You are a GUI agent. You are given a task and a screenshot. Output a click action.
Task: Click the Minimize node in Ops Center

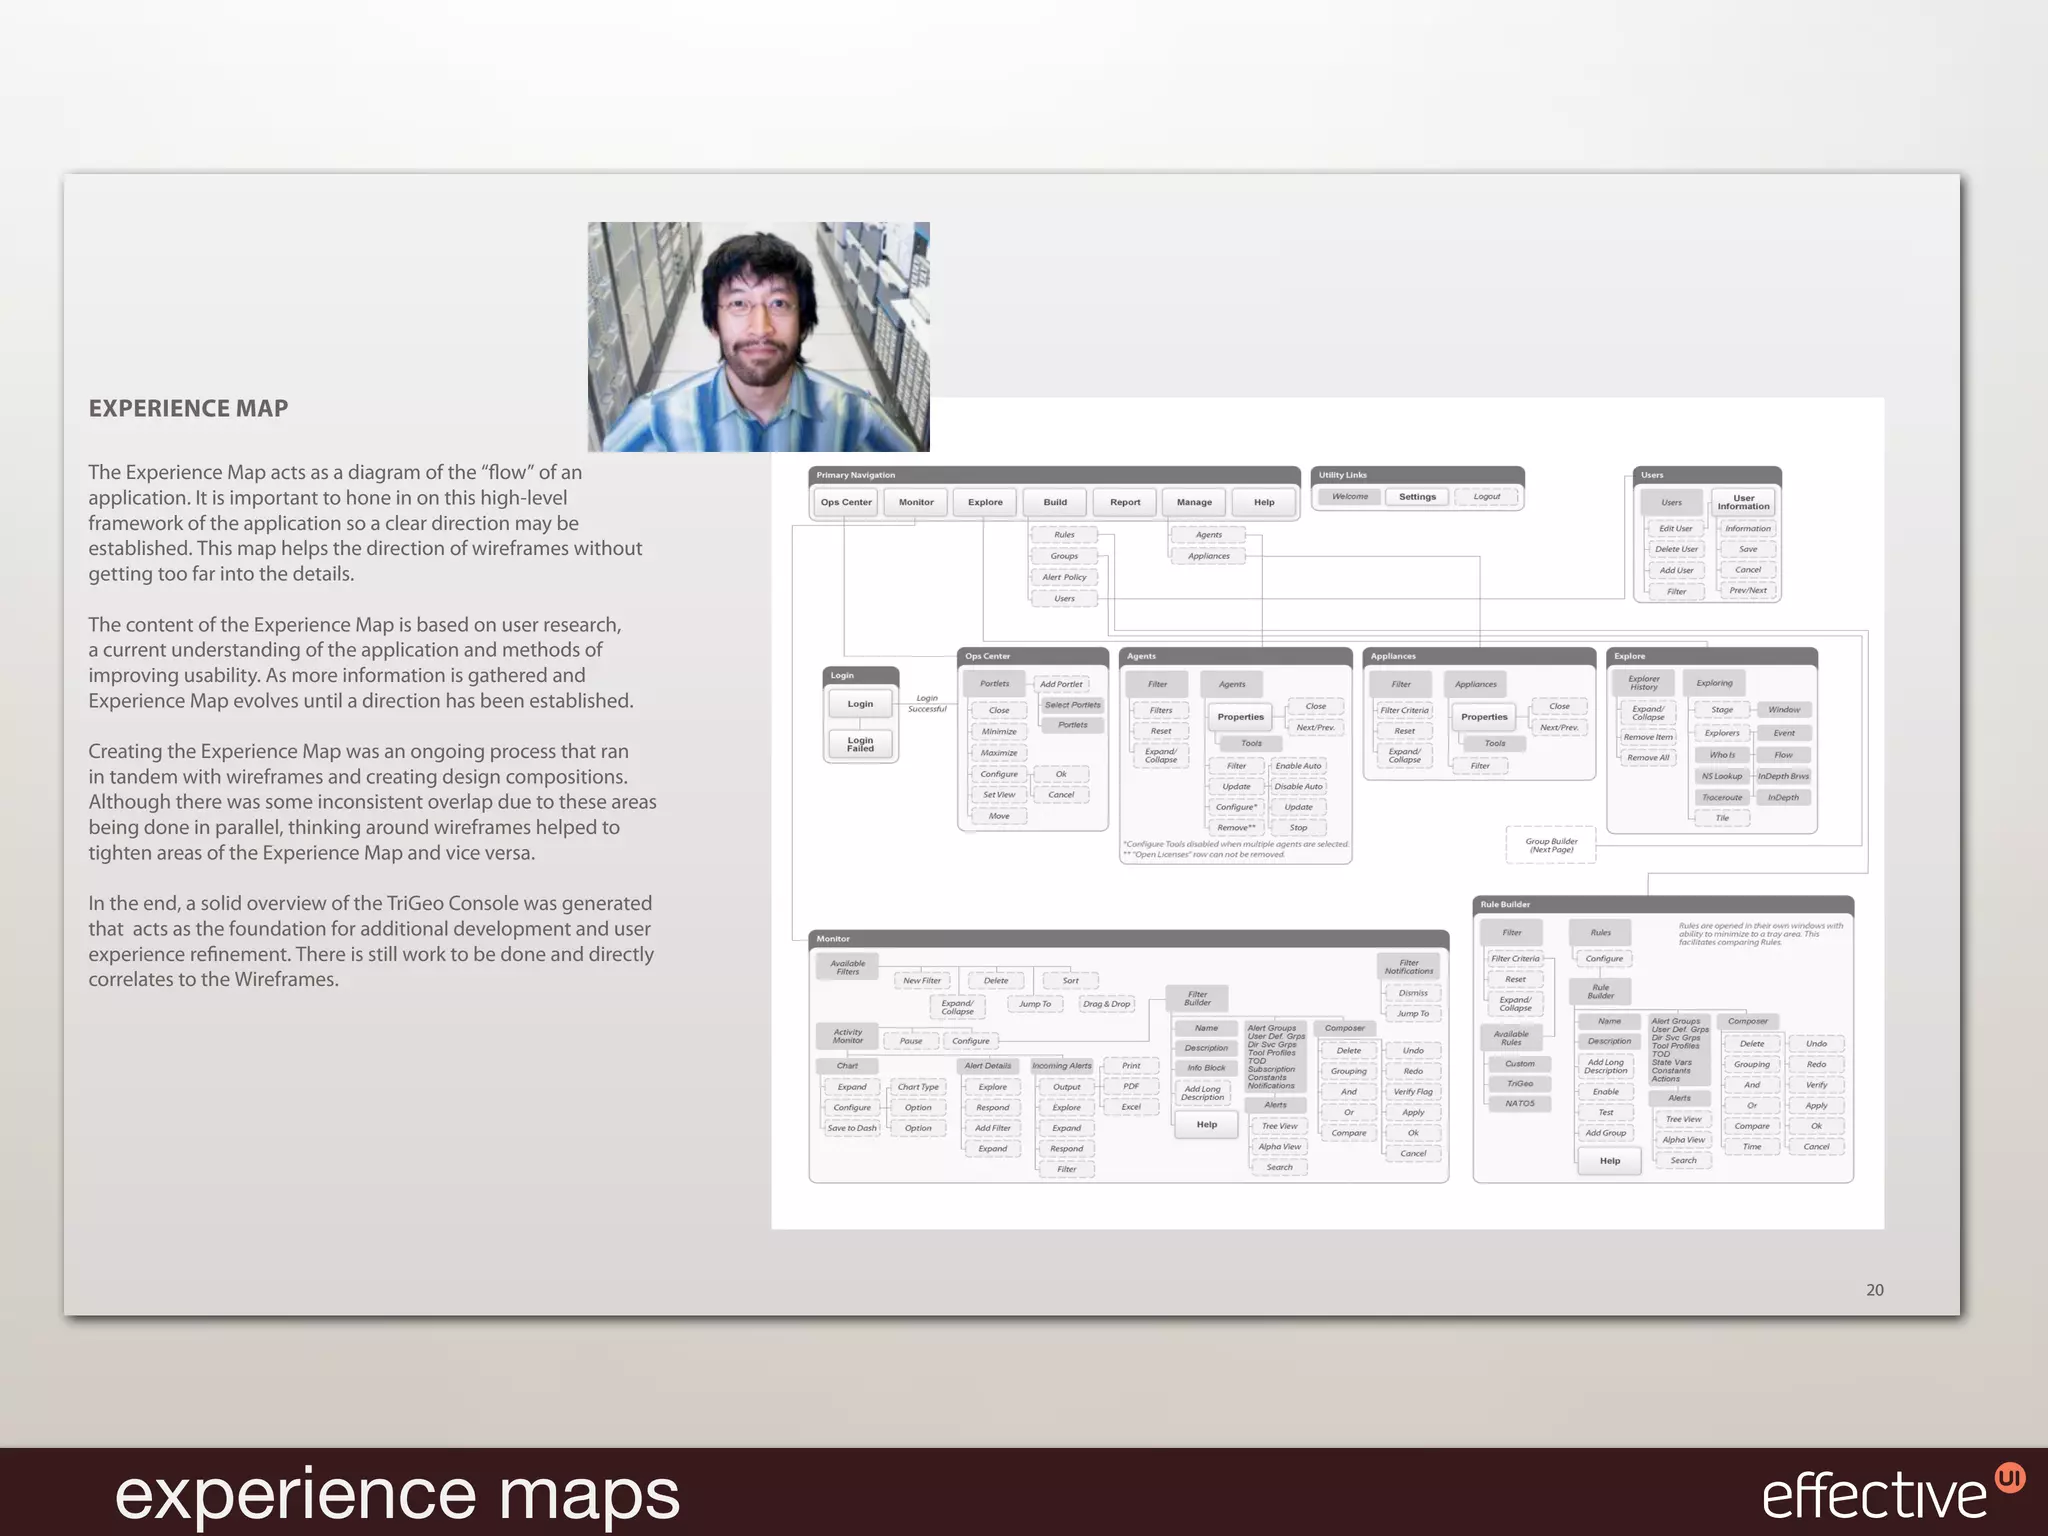tap(999, 732)
